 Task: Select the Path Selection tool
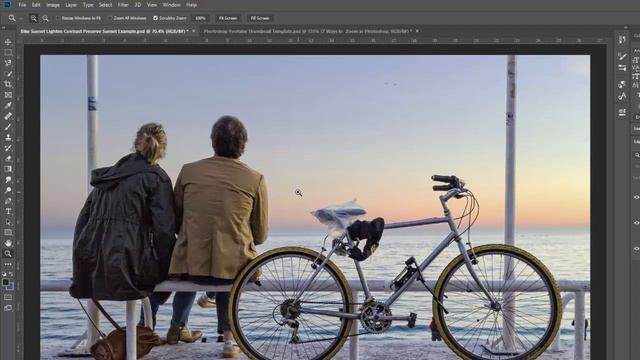click(8, 222)
